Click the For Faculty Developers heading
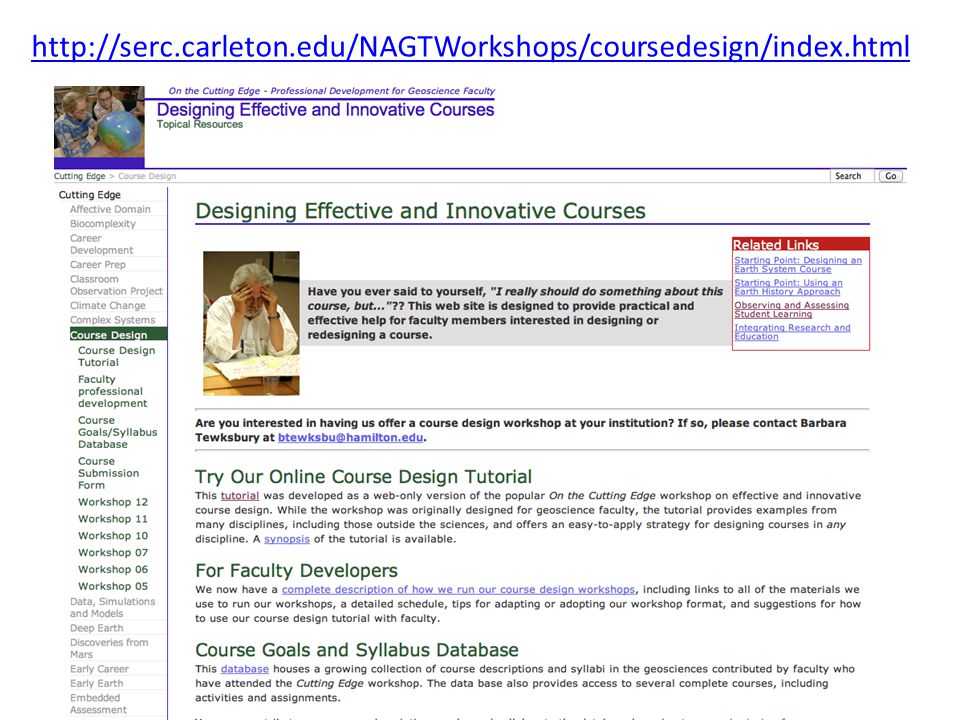Viewport: 960px width, 720px height. pyautogui.click(x=296, y=571)
